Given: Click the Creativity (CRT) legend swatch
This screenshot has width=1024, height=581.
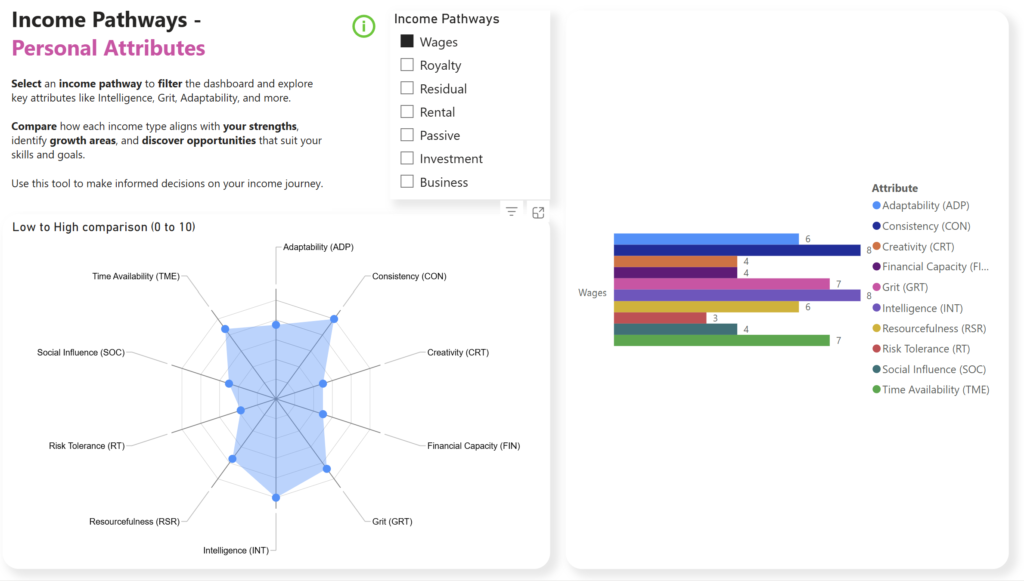Looking at the screenshot, I should (876, 246).
